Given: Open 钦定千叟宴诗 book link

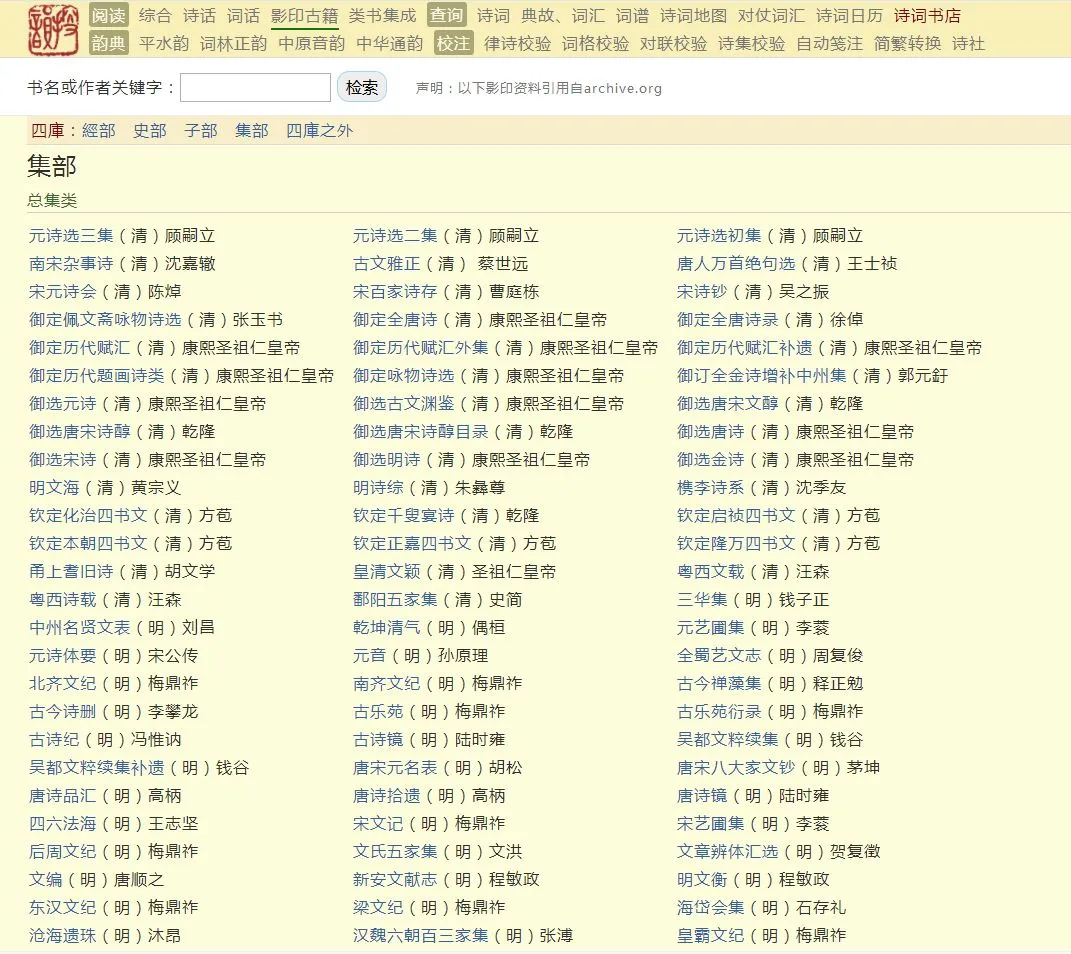Looking at the screenshot, I should click(404, 516).
